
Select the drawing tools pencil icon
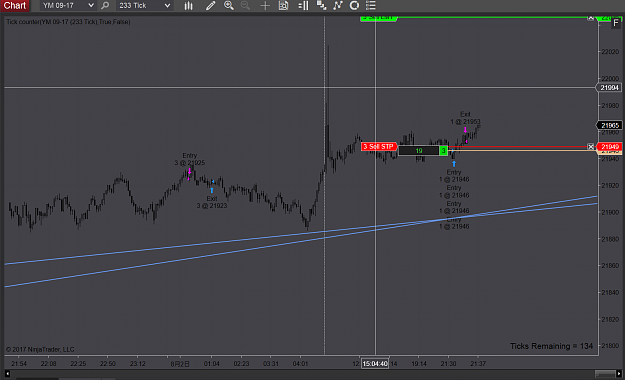click(210, 6)
